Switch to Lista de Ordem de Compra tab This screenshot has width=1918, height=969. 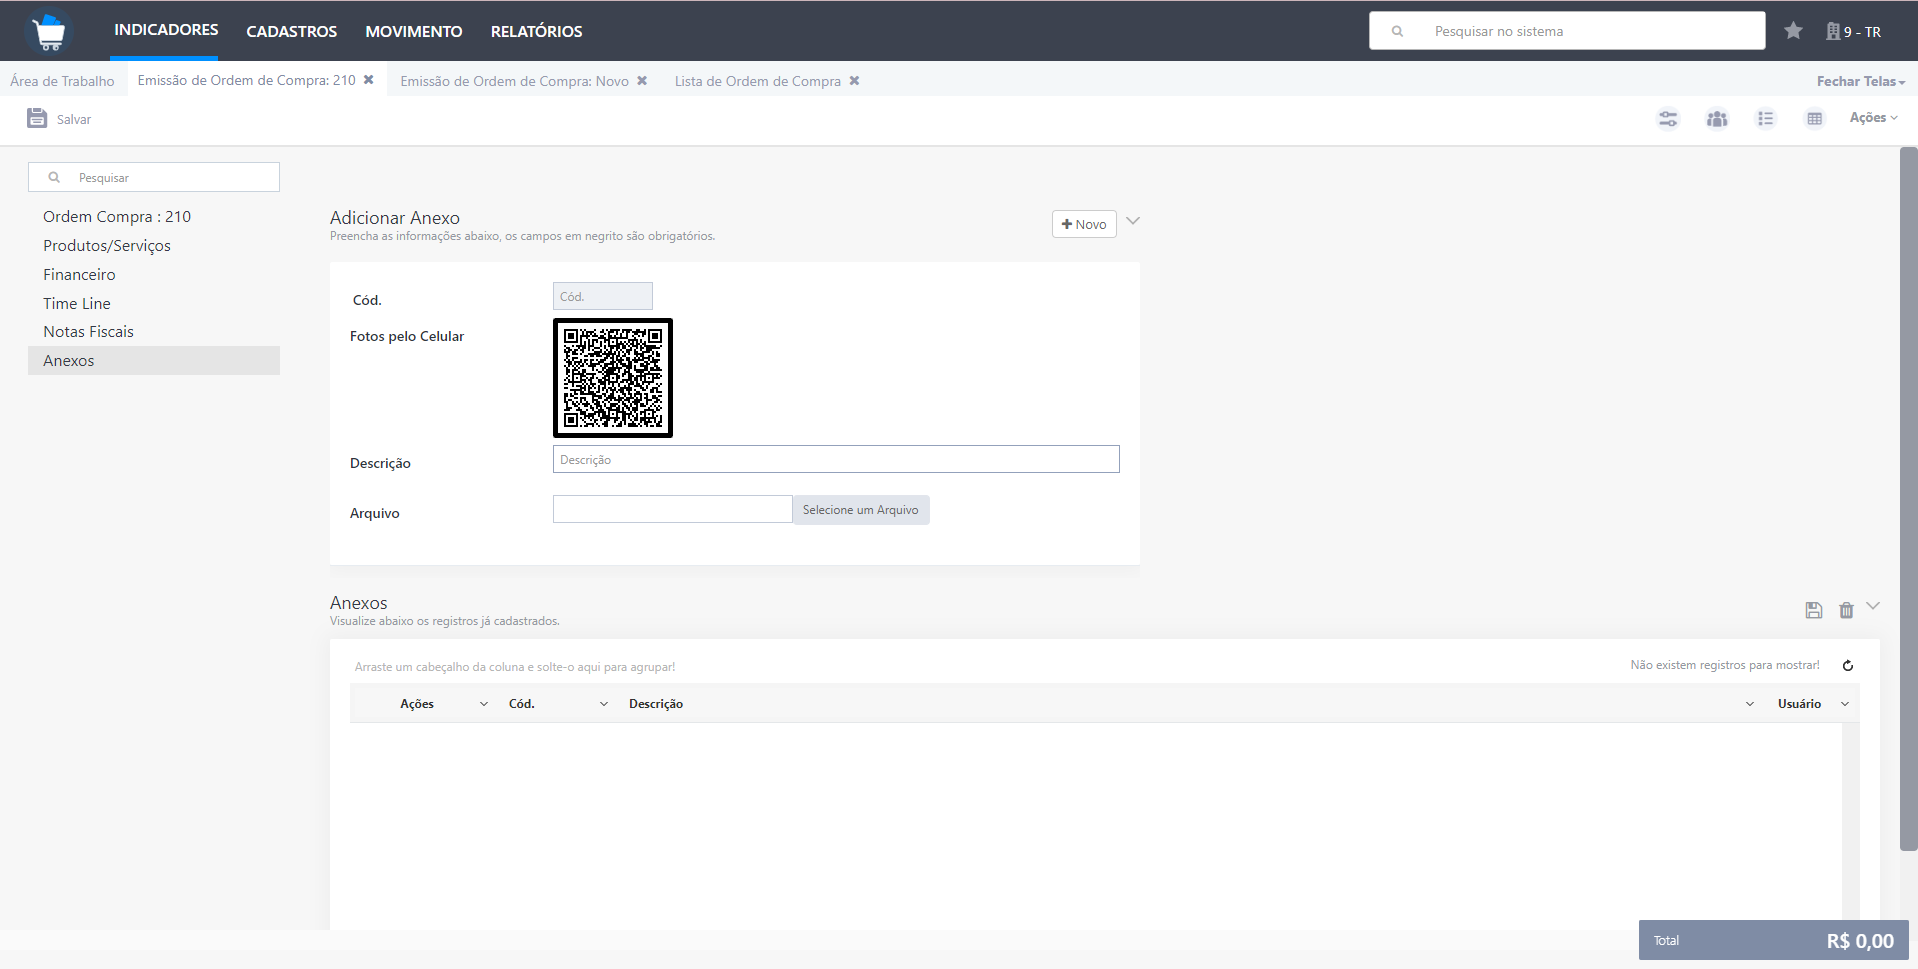[757, 81]
